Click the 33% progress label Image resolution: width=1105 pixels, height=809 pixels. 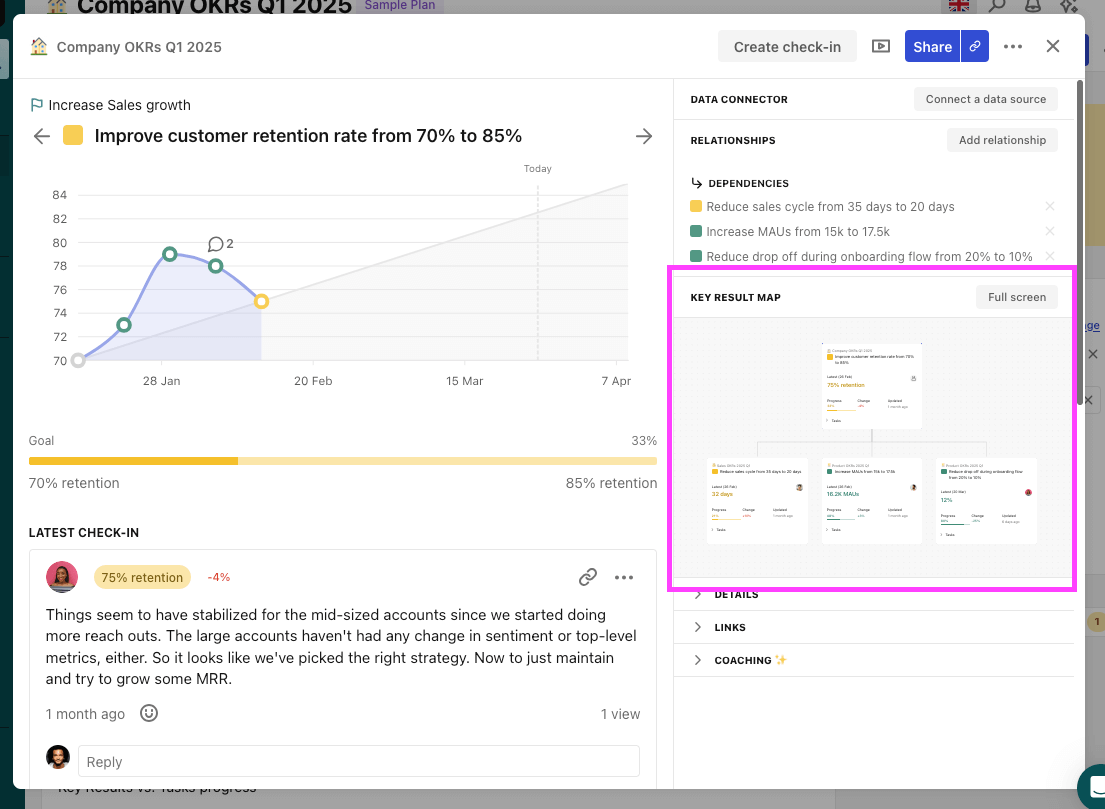pyautogui.click(x=644, y=440)
